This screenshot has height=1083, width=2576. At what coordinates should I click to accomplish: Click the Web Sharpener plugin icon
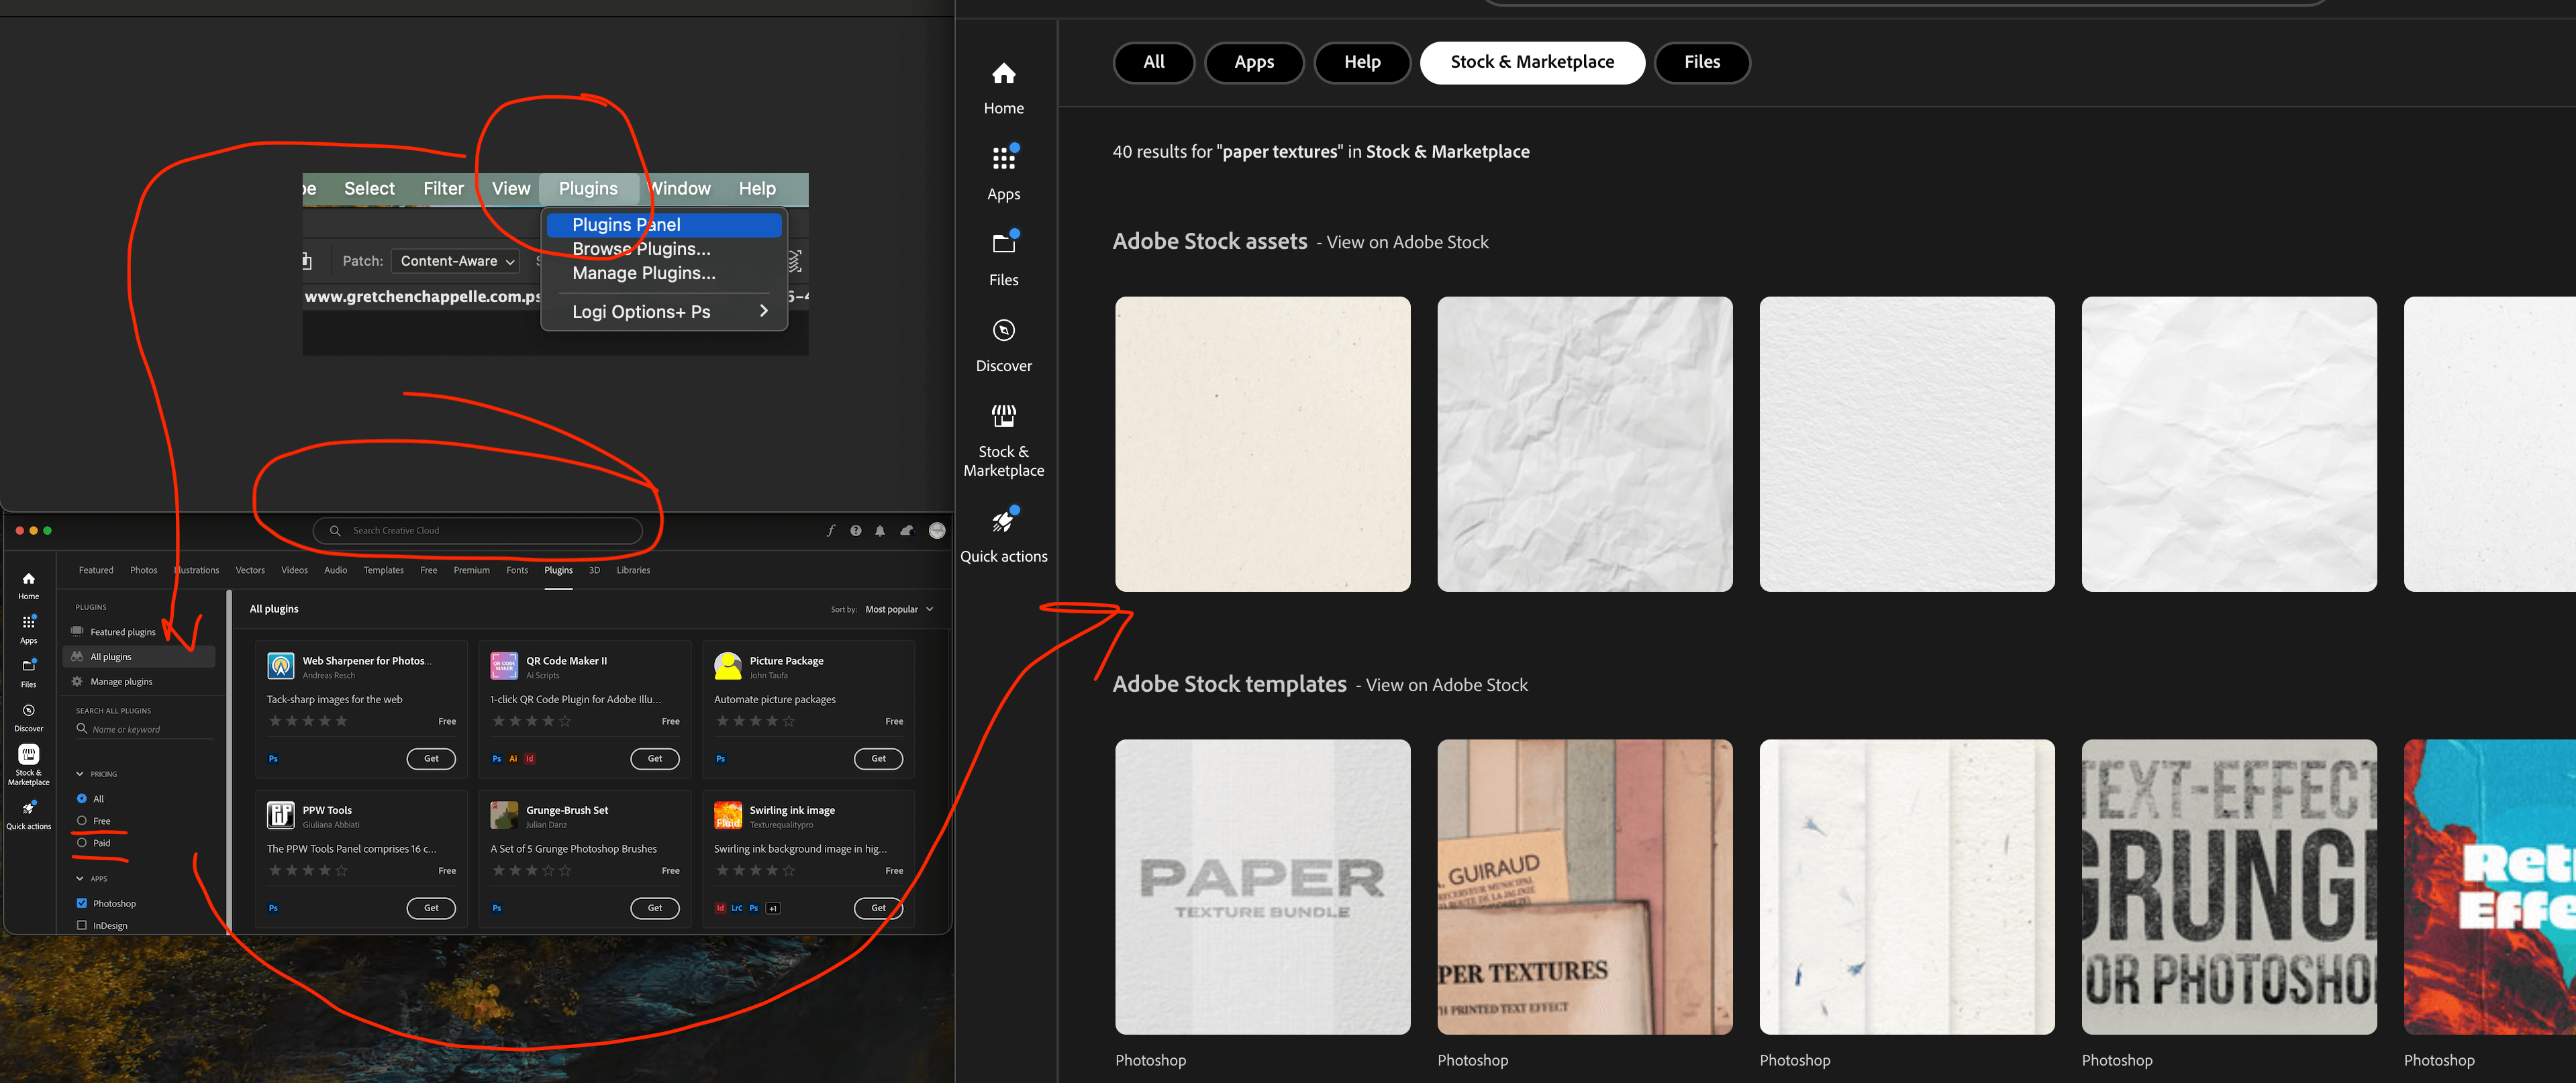tap(281, 665)
